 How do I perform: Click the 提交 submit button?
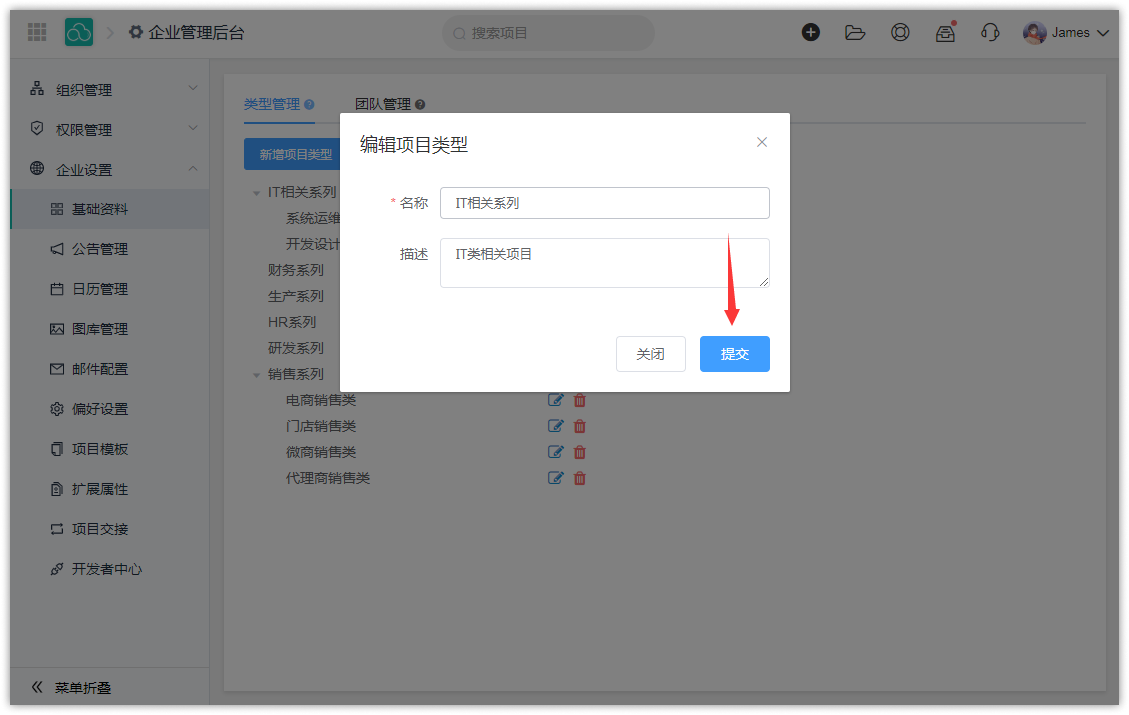(734, 354)
